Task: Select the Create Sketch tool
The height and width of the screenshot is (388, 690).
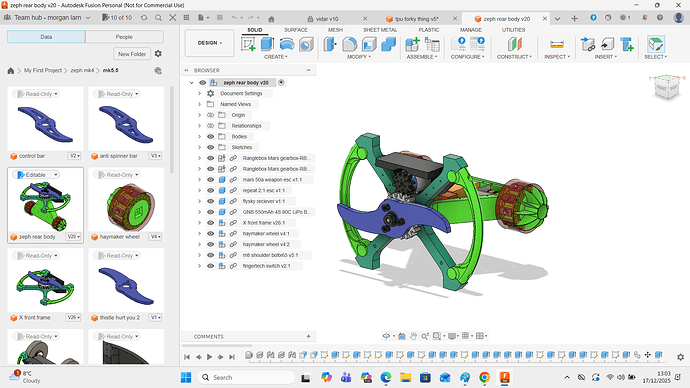Action: point(249,44)
